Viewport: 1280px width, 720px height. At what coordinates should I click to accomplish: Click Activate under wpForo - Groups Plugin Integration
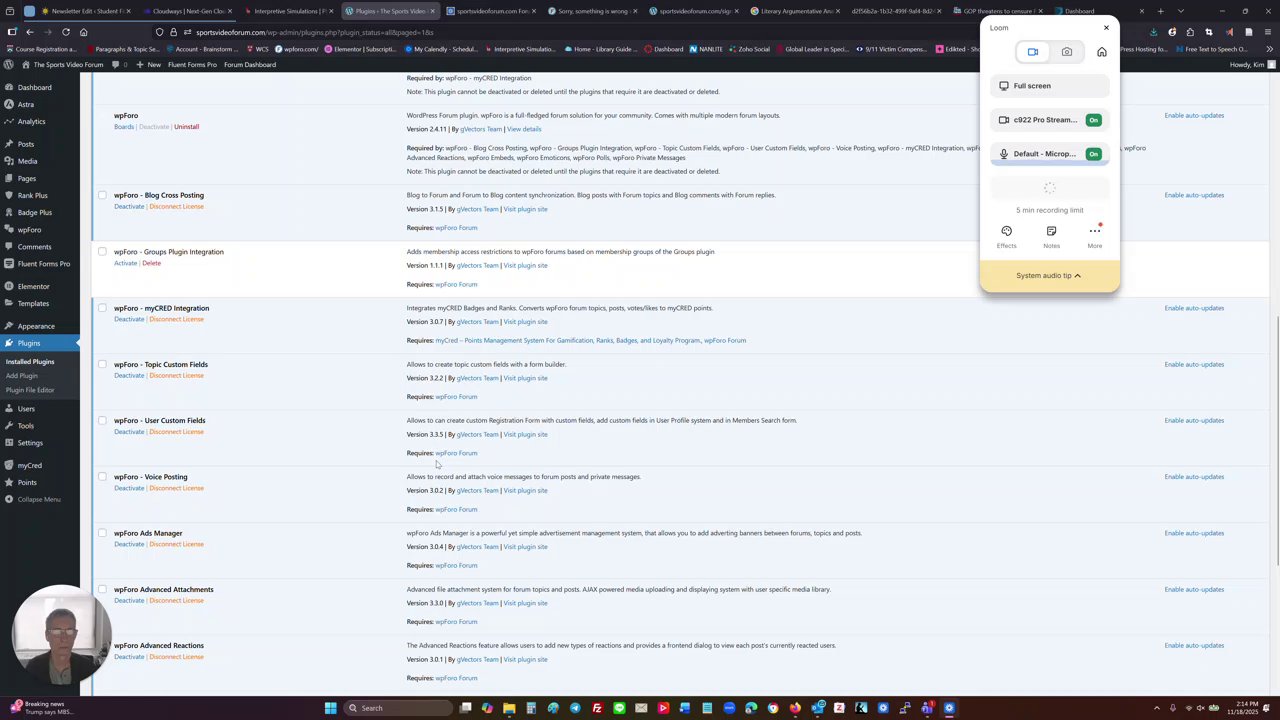click(125, 263)
